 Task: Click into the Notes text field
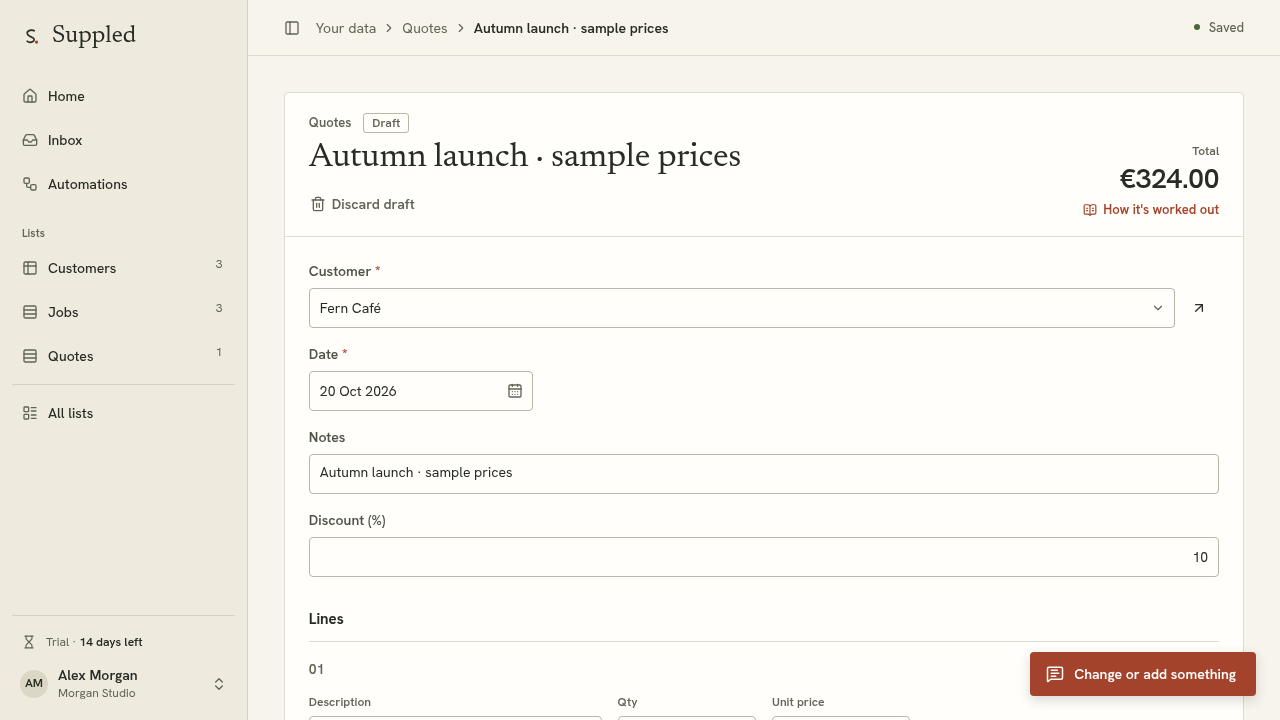pos(764,474)
